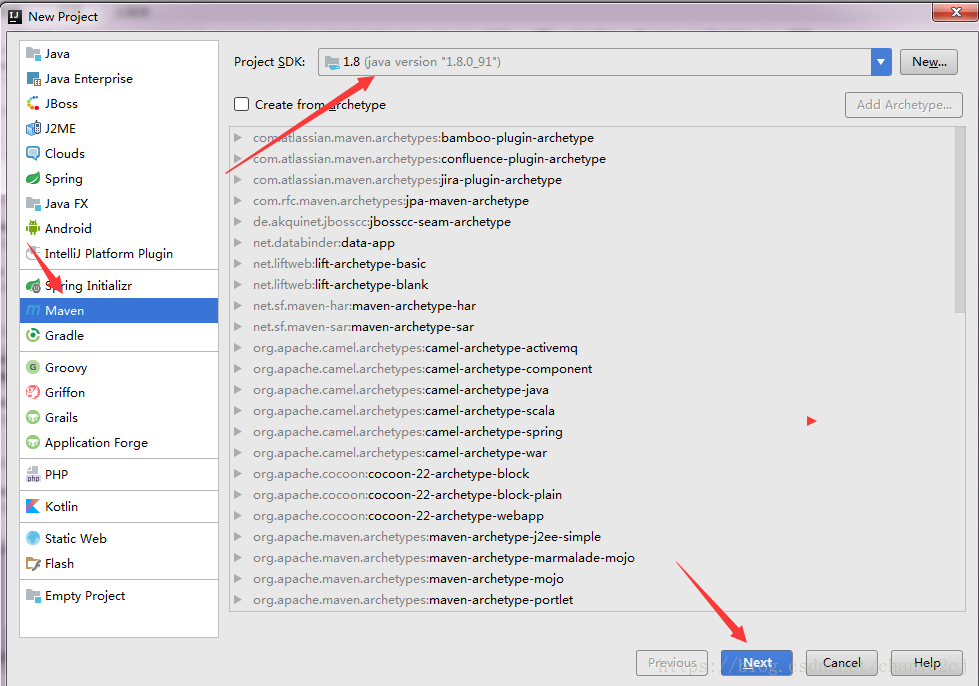Screen dimensions: 979x686
Task: Click the archetype list vertical scrollbar
Action: [960, 220]
